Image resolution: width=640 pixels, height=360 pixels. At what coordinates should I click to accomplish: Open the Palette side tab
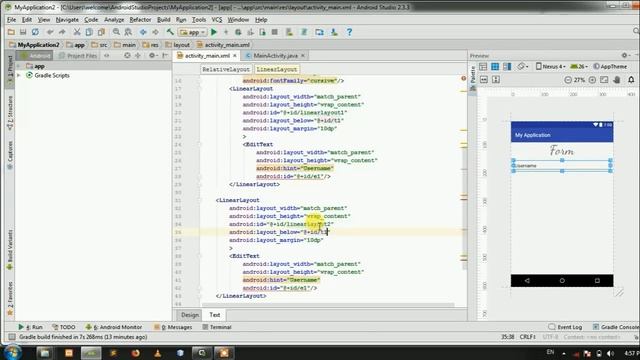(473, 79)
